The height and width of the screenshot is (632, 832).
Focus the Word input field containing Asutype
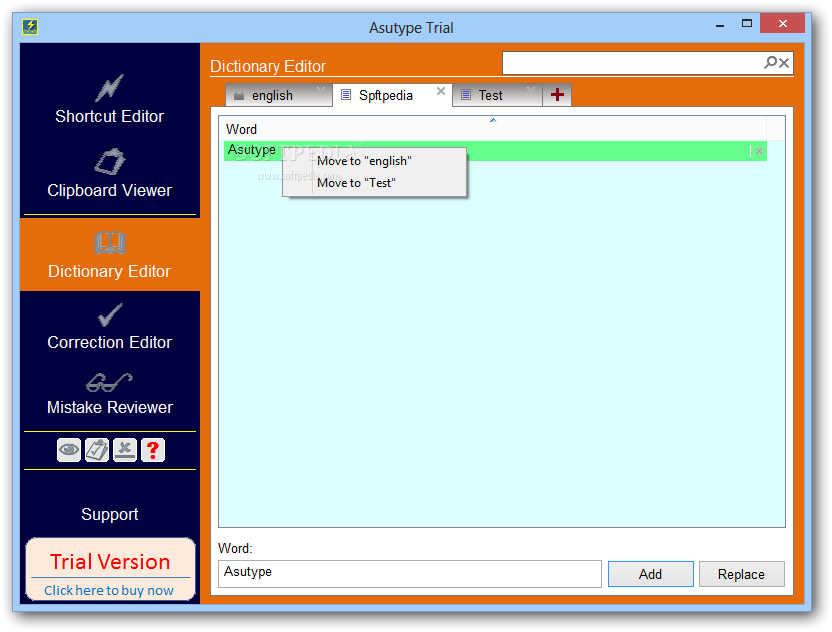(410, 574)
